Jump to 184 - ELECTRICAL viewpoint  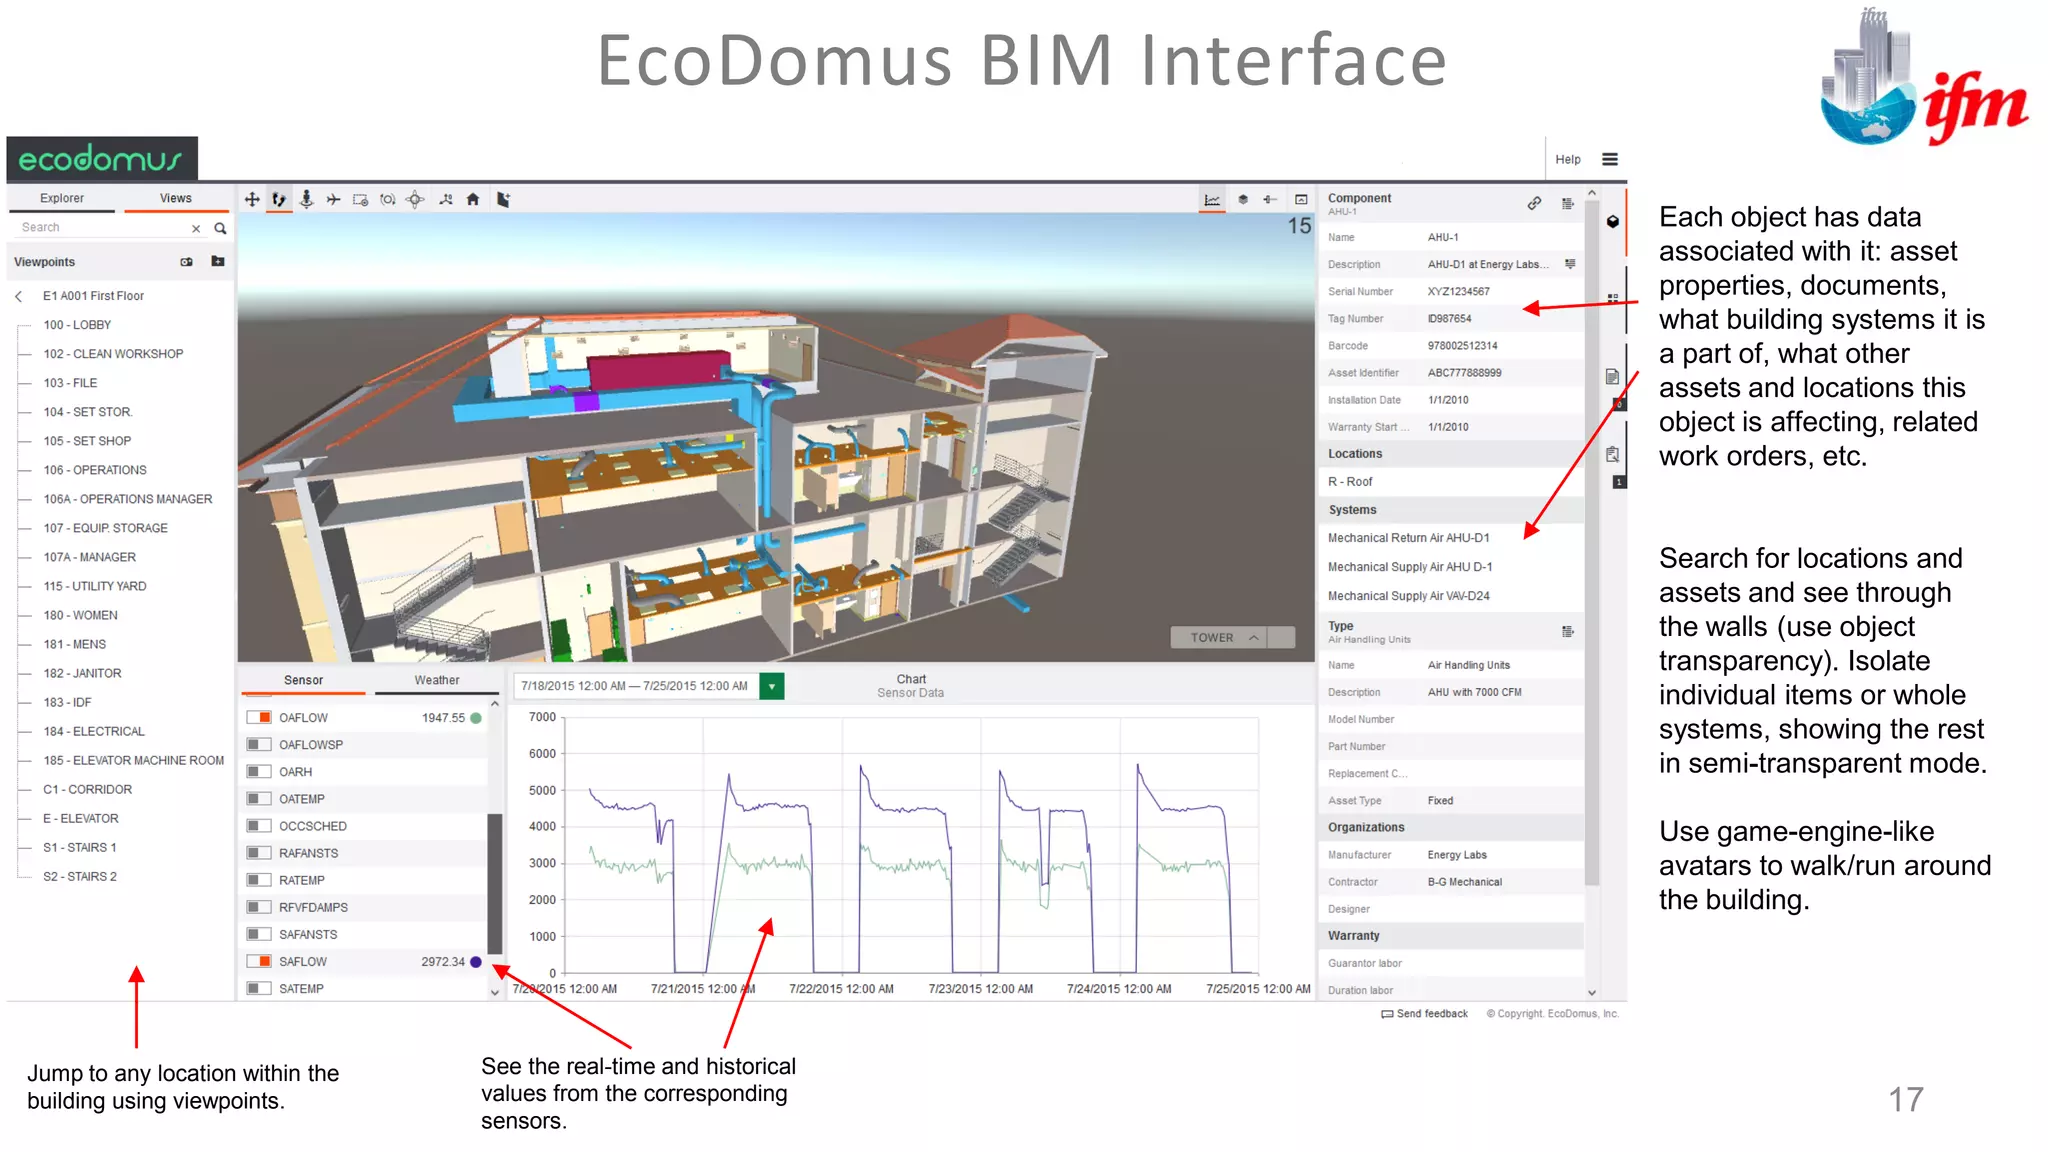click(x=94, y=731)
